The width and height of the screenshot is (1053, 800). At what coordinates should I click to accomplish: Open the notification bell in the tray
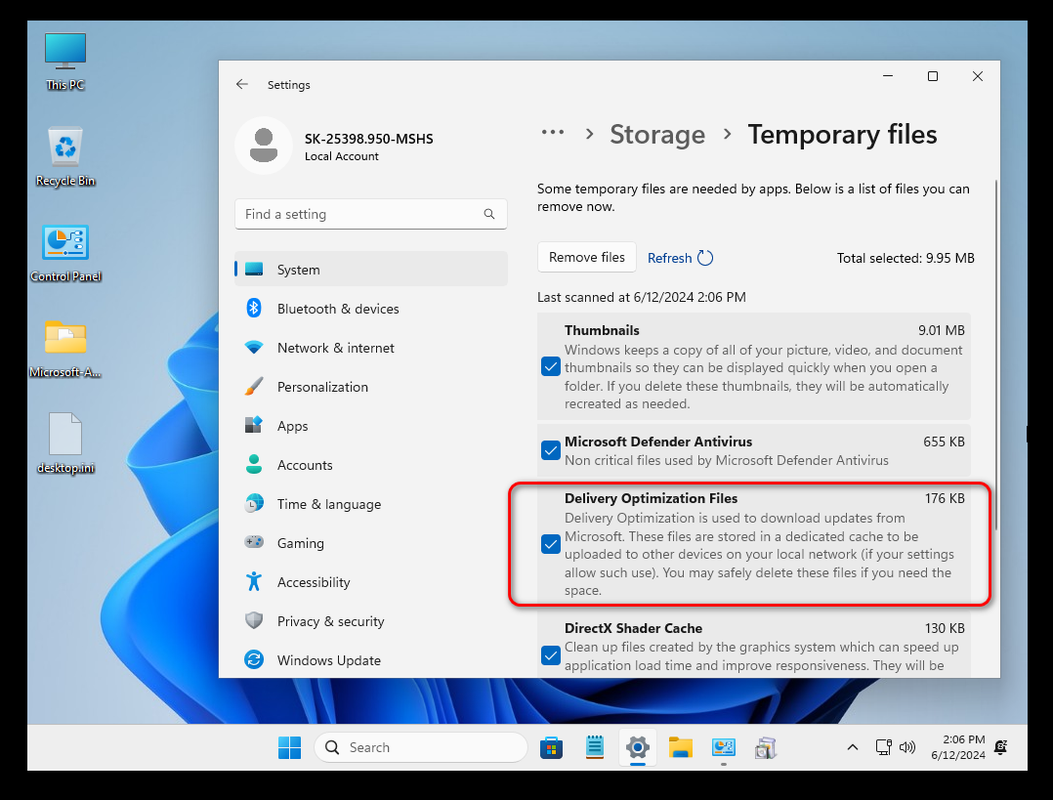(x=1001, y=748)
